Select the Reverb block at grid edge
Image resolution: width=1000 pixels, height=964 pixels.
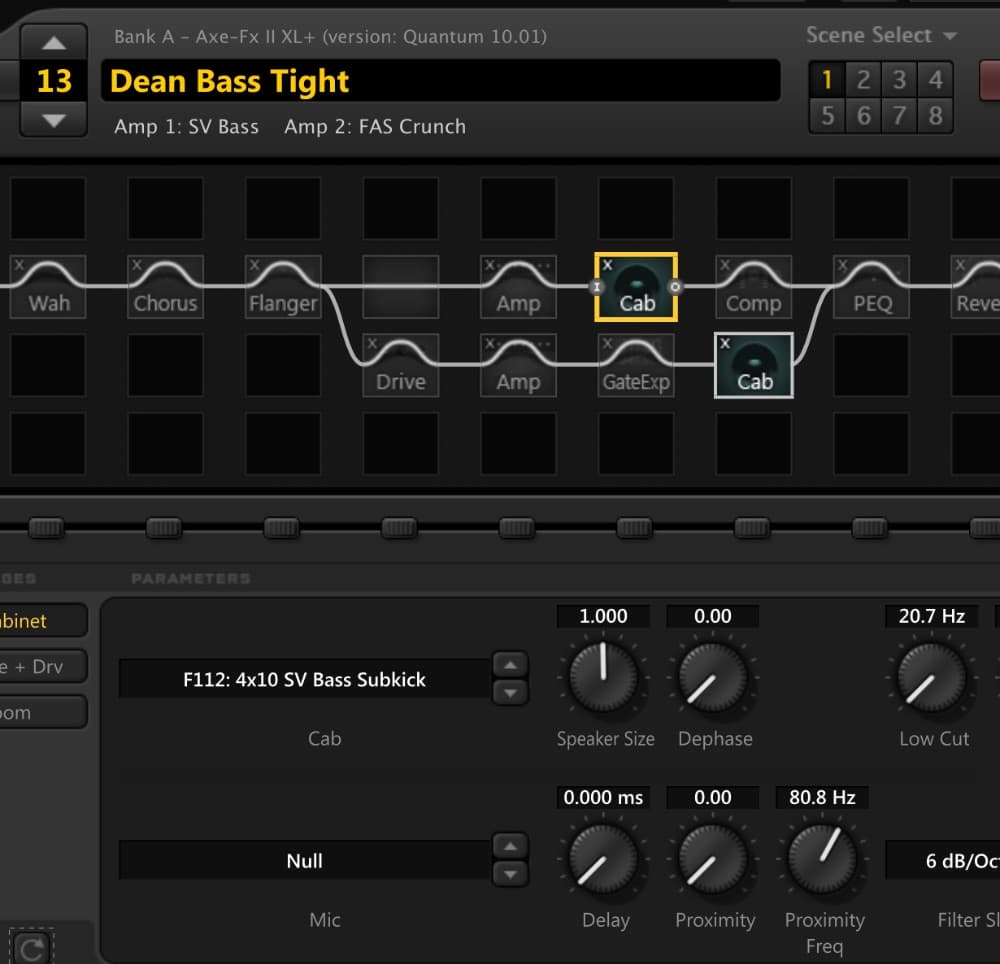click(x=976, y=287)
